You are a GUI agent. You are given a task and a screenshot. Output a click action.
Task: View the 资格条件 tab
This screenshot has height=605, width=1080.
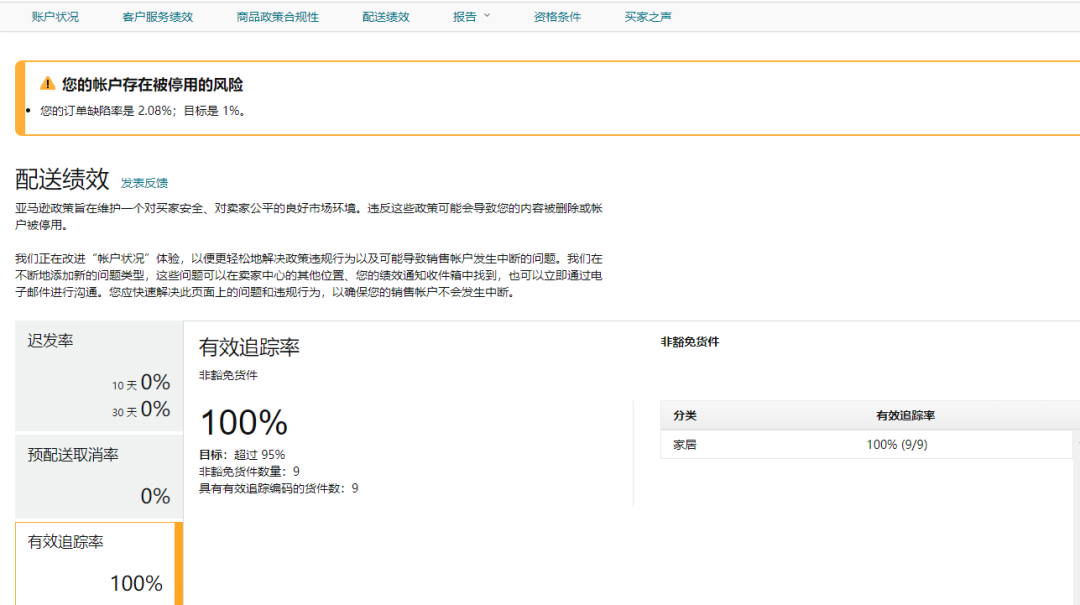click(x=556, y=16)
